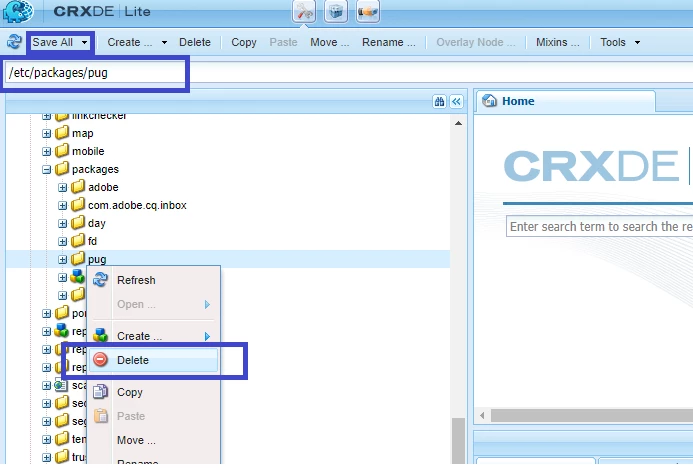Screen dimensions: 693x476
Task: Click Mixins in the top toolbar
Action: click(558, 42)
